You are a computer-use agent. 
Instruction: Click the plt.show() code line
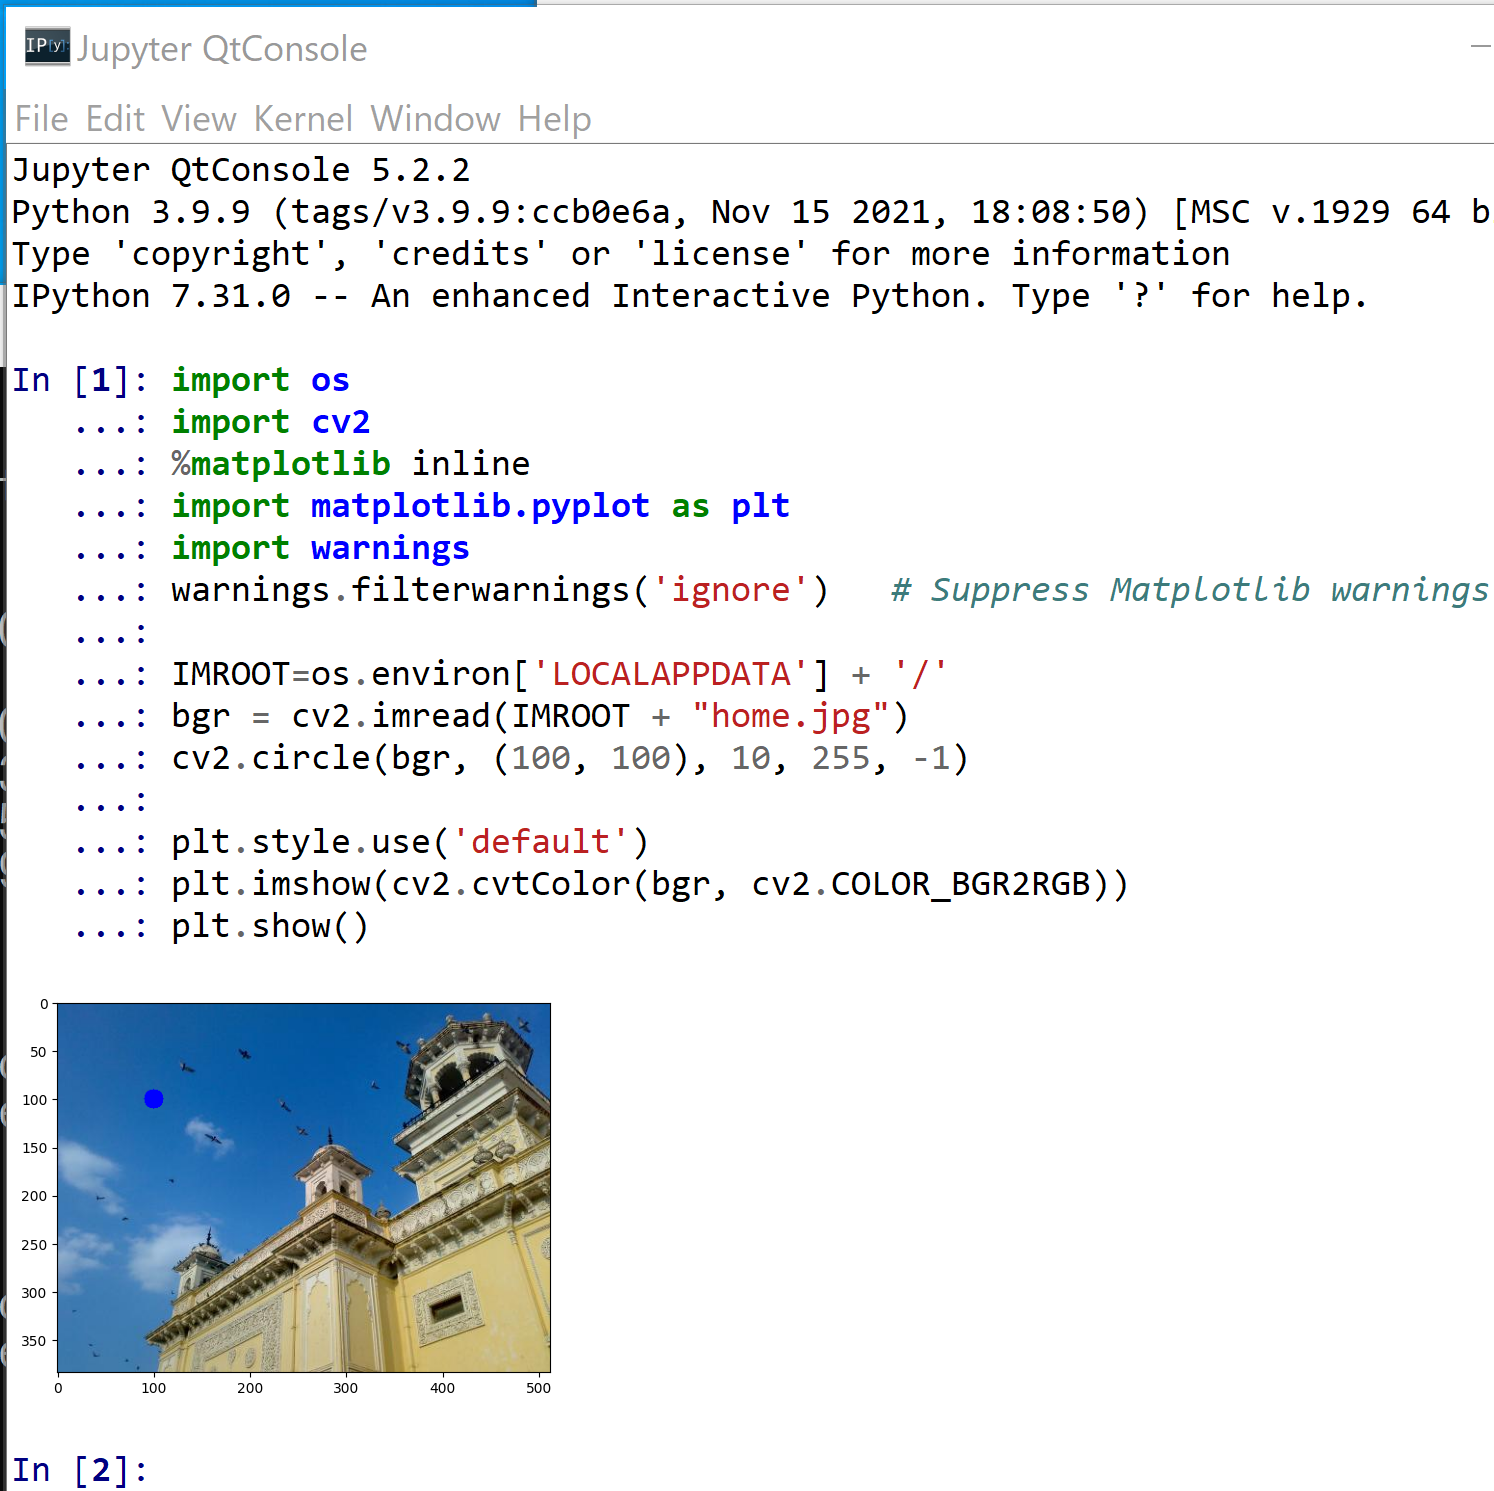(270, 926)
